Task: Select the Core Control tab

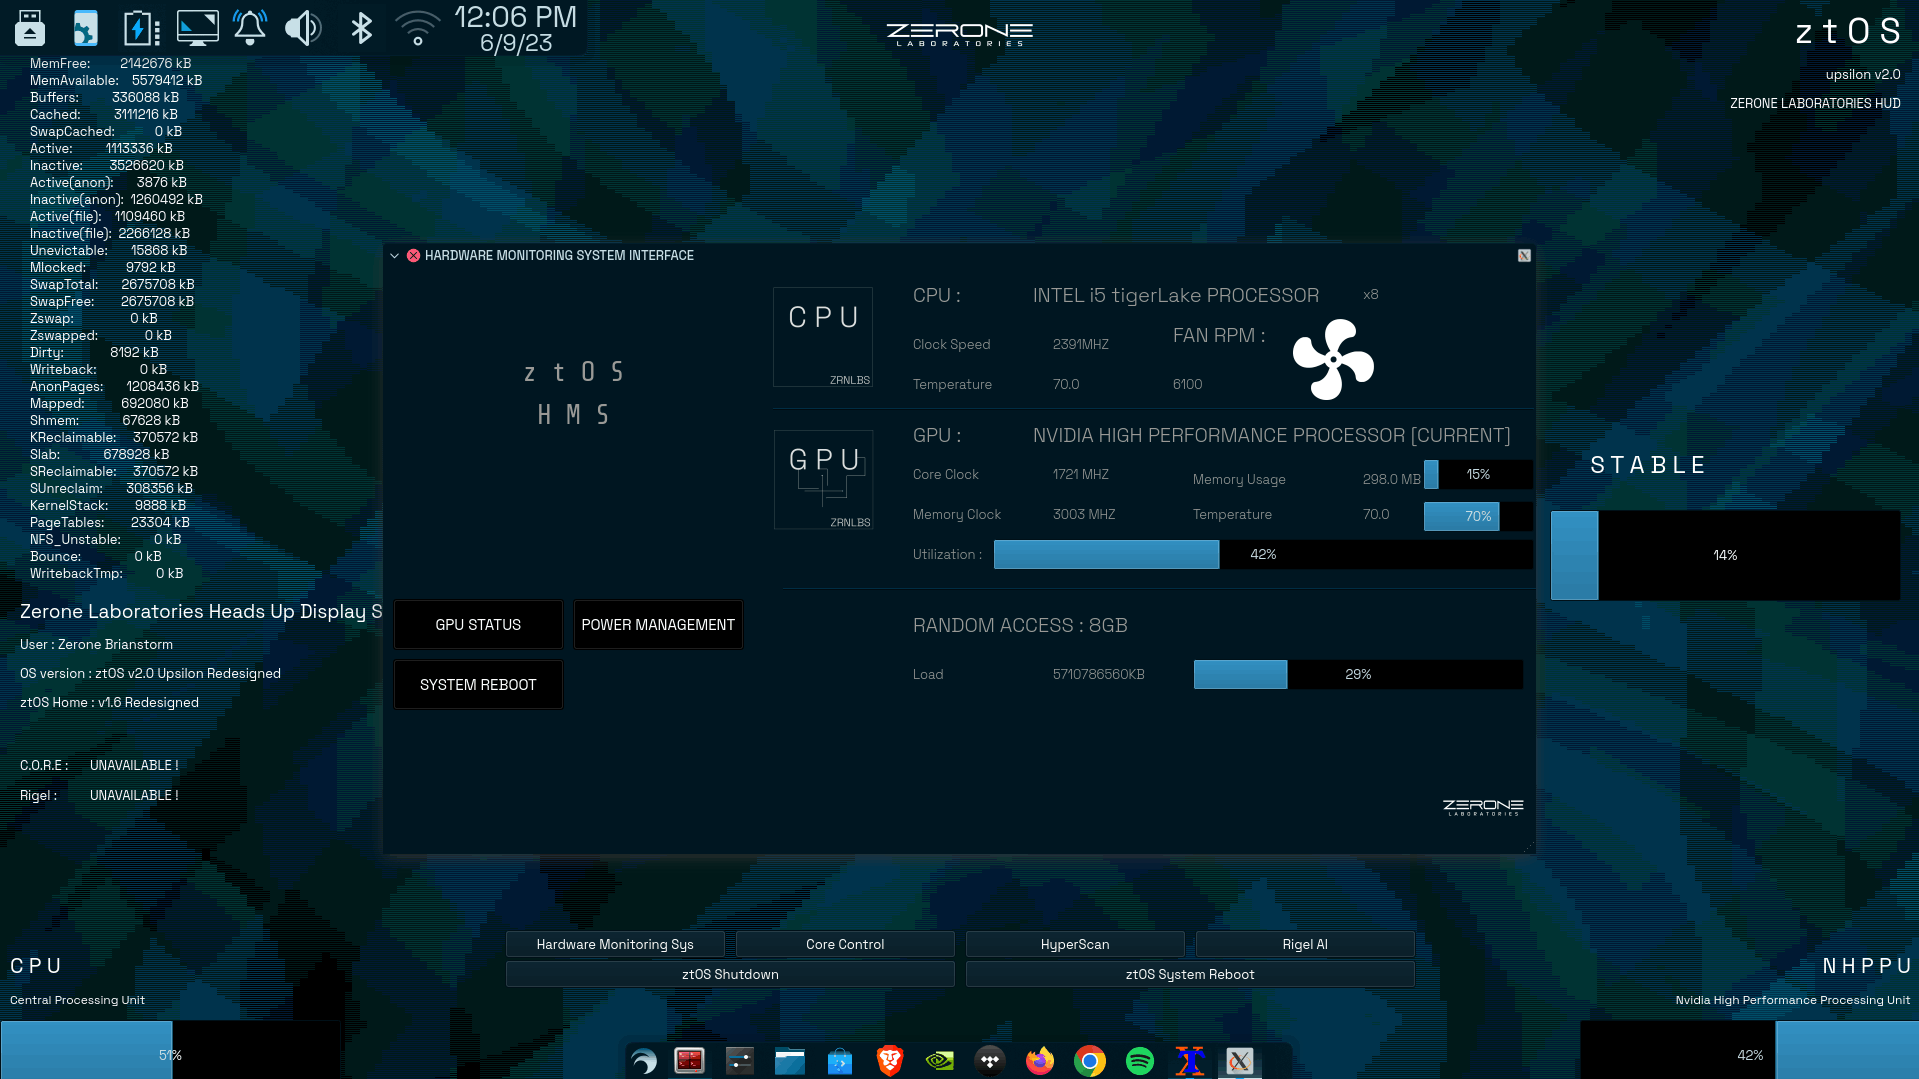Action: [x=845, y=944]
